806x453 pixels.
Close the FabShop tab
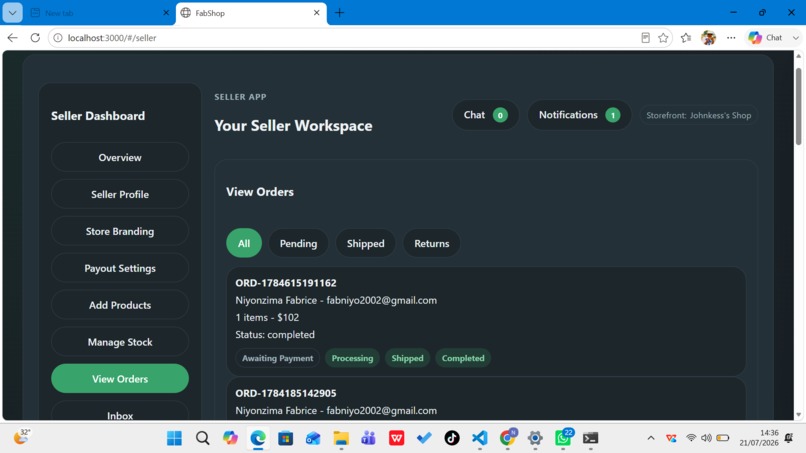(317, 13)
